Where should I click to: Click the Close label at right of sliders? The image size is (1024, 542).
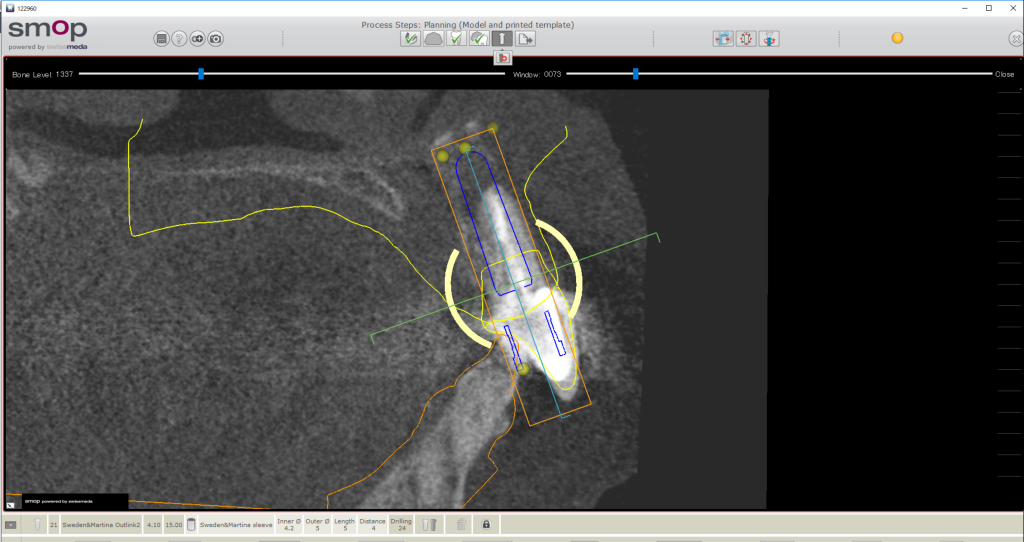1004,74
